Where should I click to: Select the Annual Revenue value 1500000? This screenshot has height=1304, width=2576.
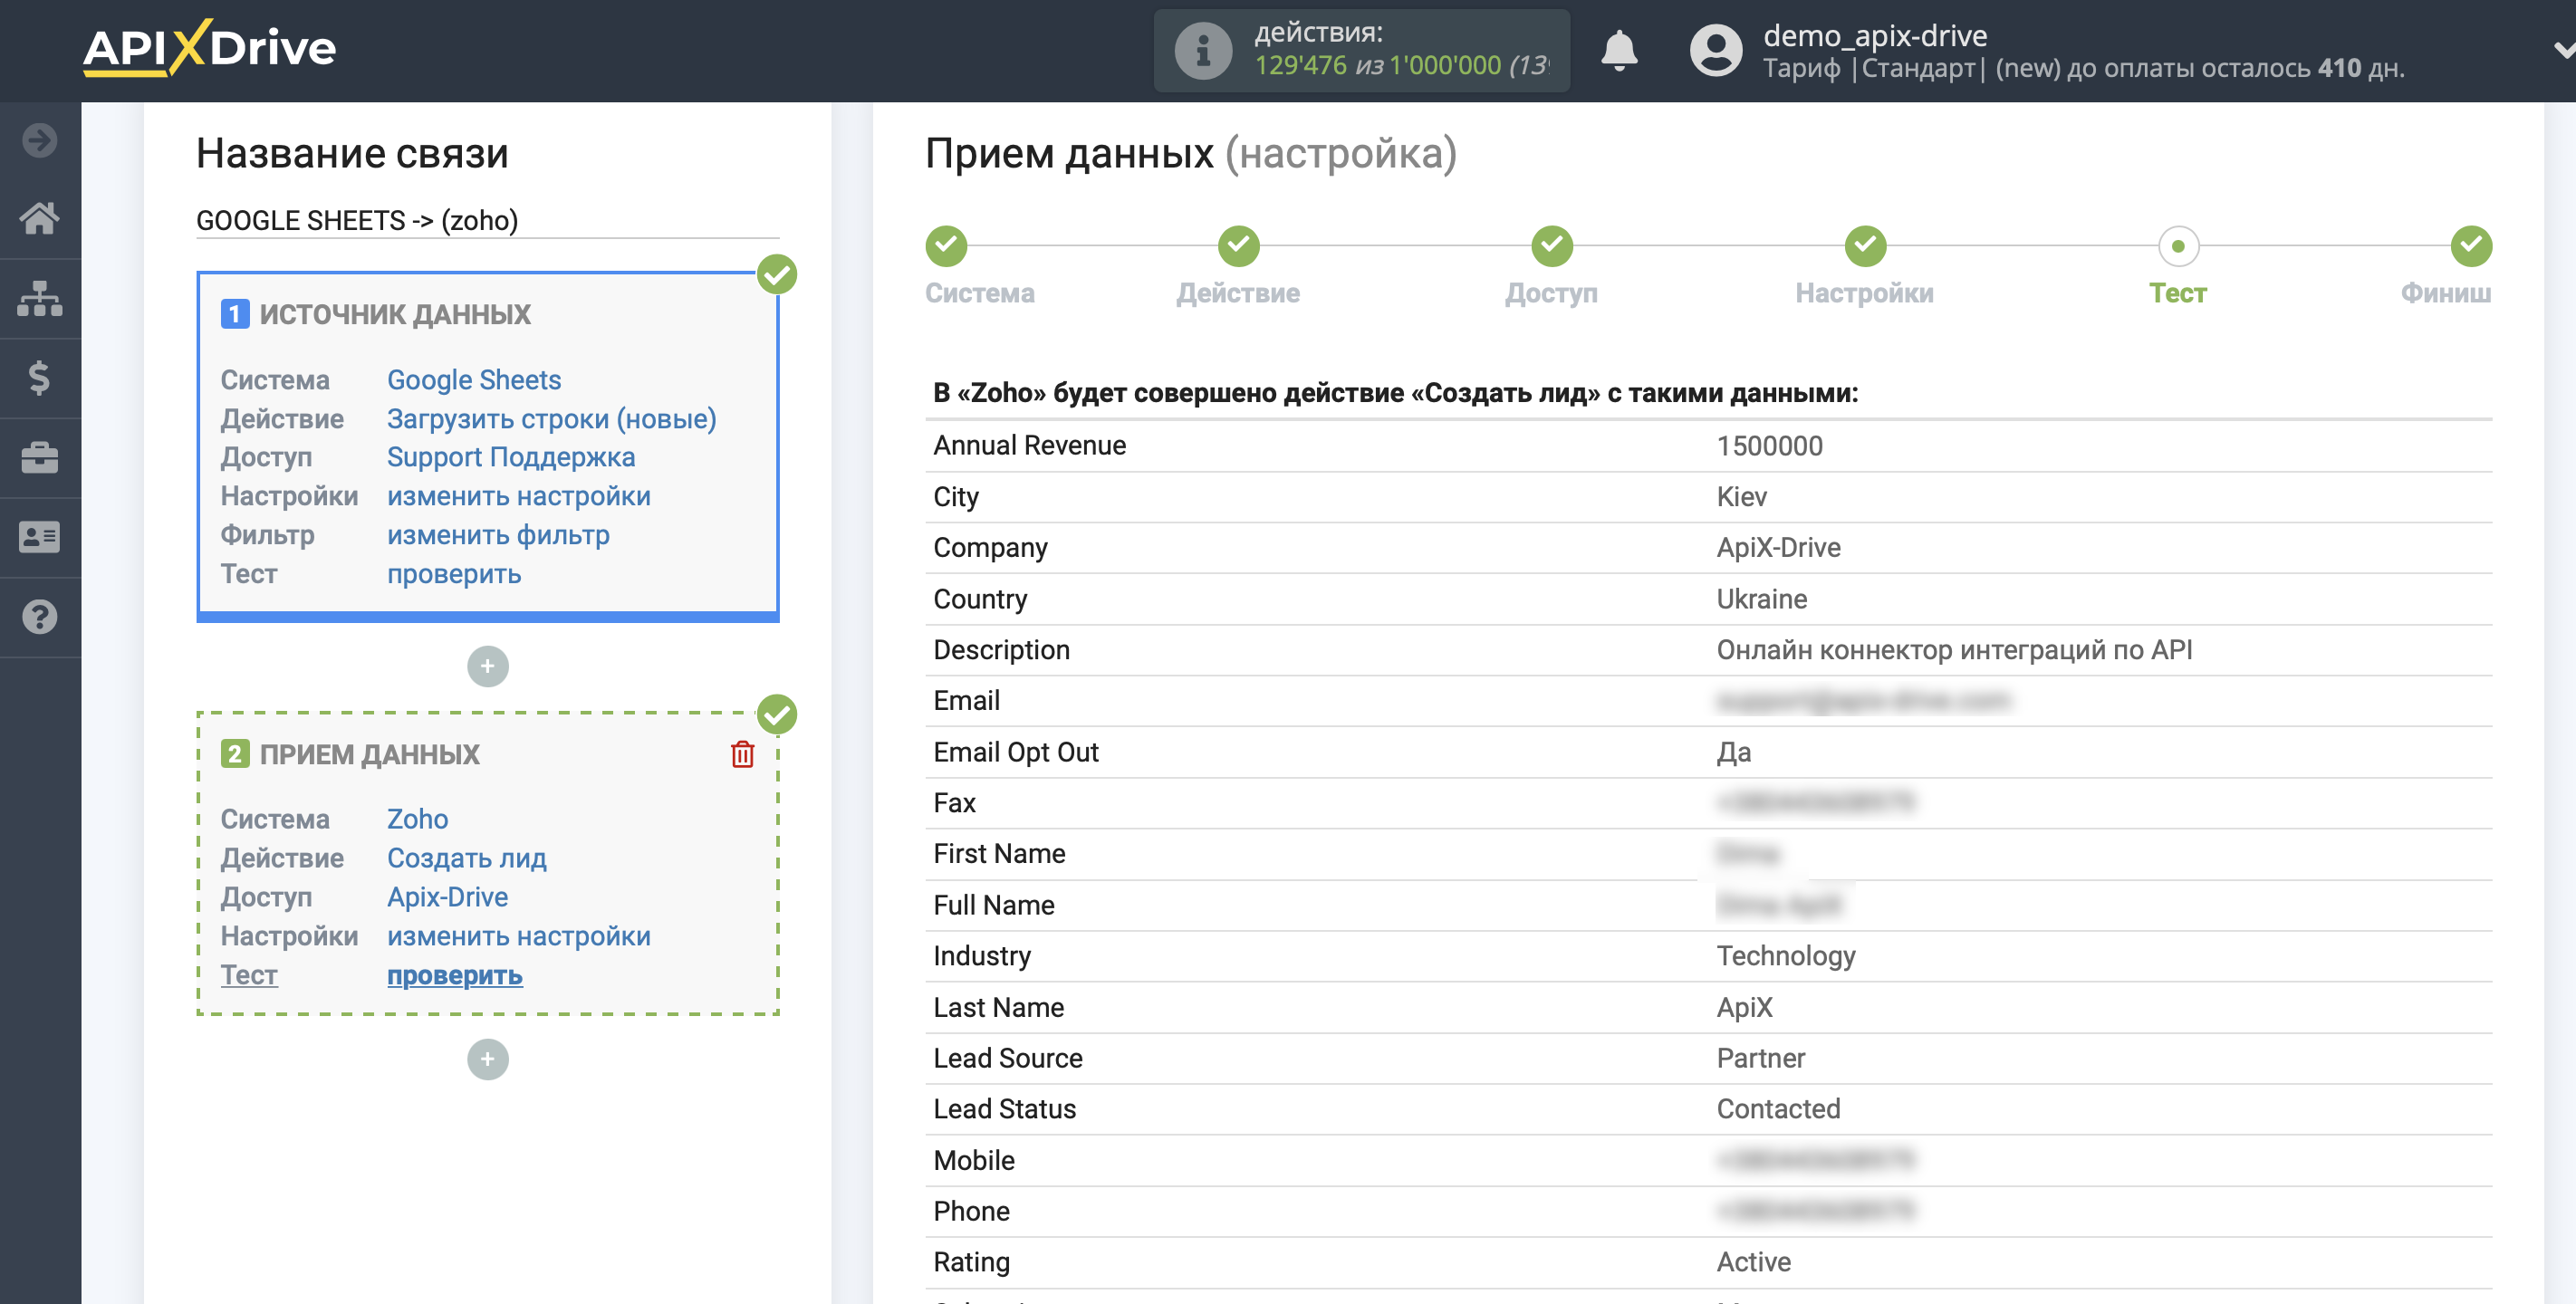tap(1769, 446)
